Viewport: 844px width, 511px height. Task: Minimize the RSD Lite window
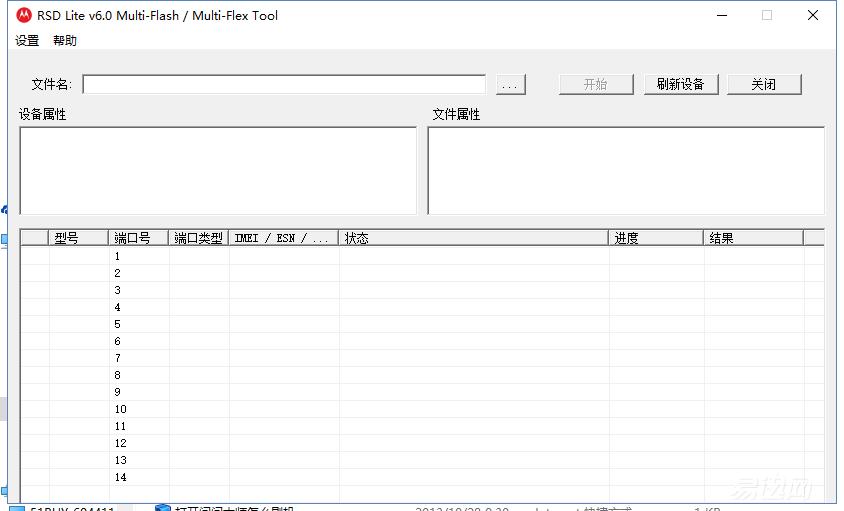(x=722, y=15)
